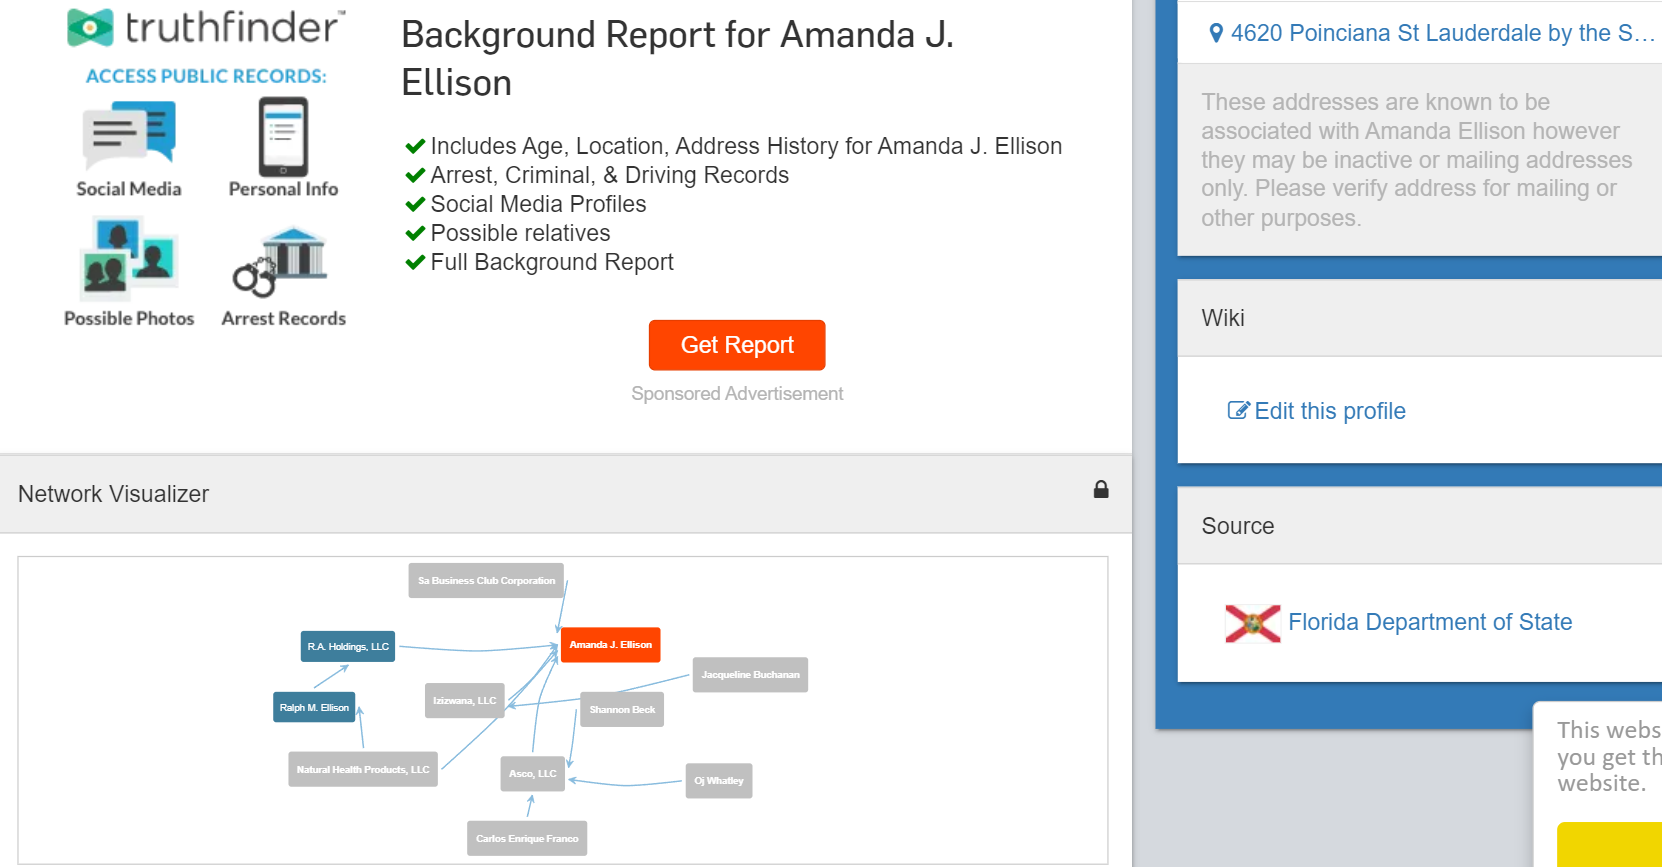Select the Sa Business Club Corporation node
Viewport: 1662px width, 867px height.
(x=486, y=581)
